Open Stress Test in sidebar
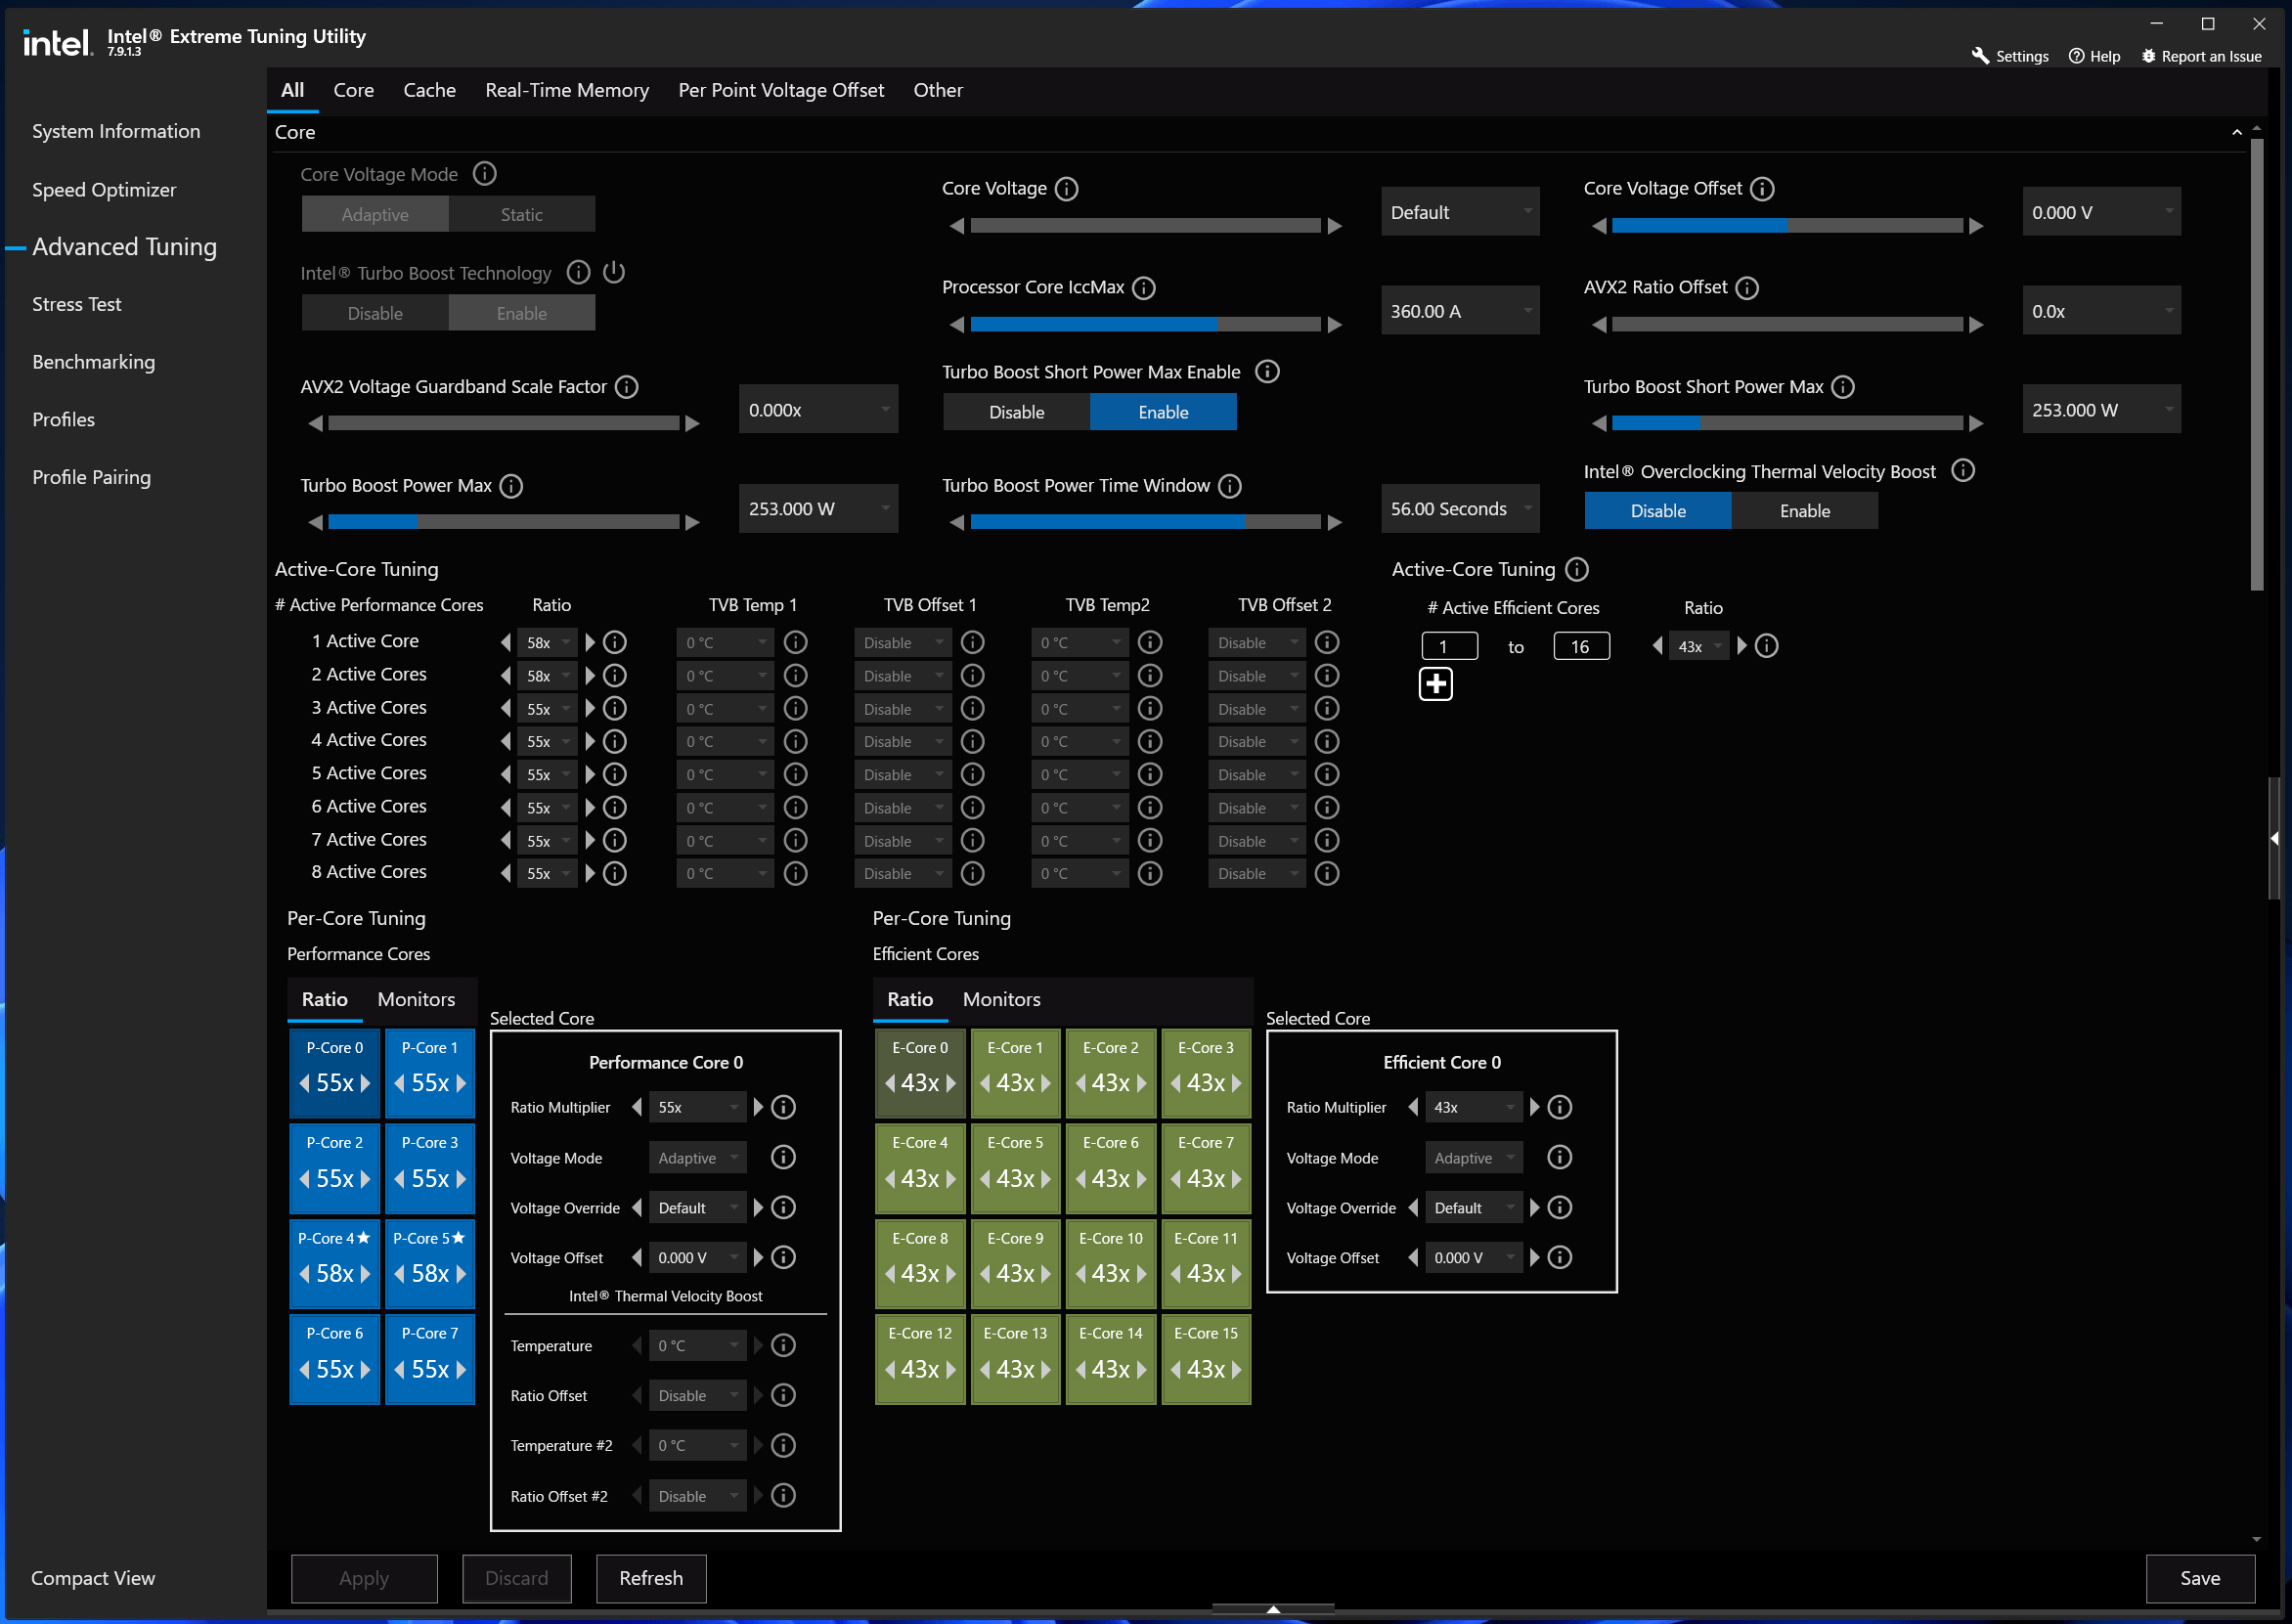This screenshot has width=2292, height=1624. click(77, 304)
